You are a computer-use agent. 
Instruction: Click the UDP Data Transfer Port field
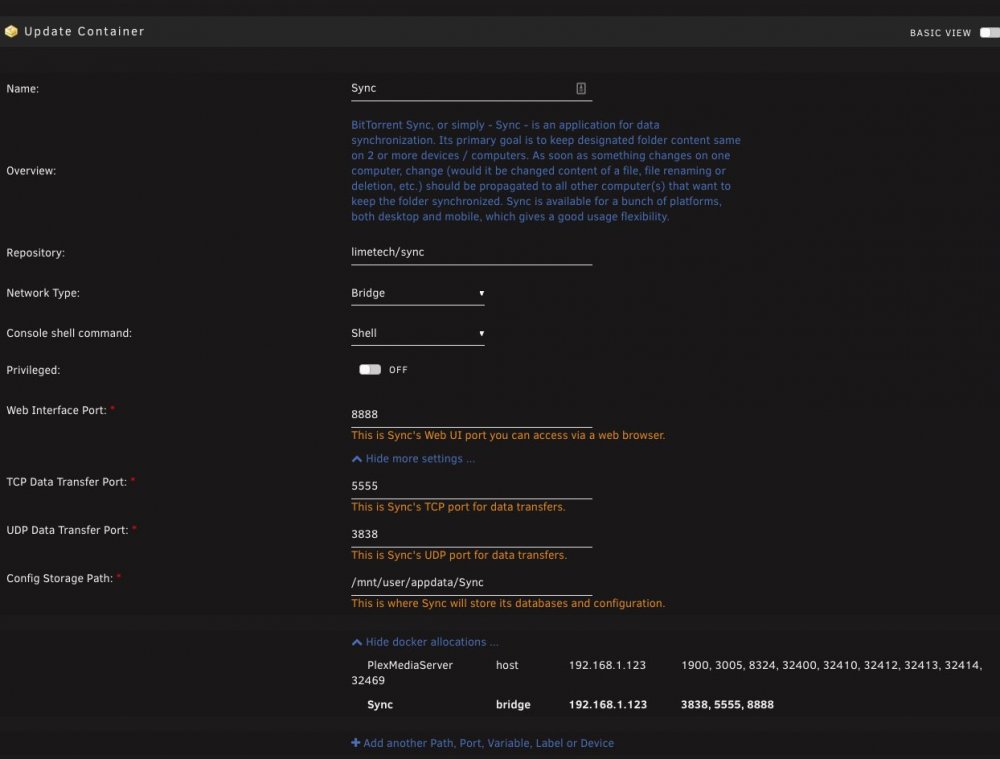pyautogui.click(x=471, y=534)
